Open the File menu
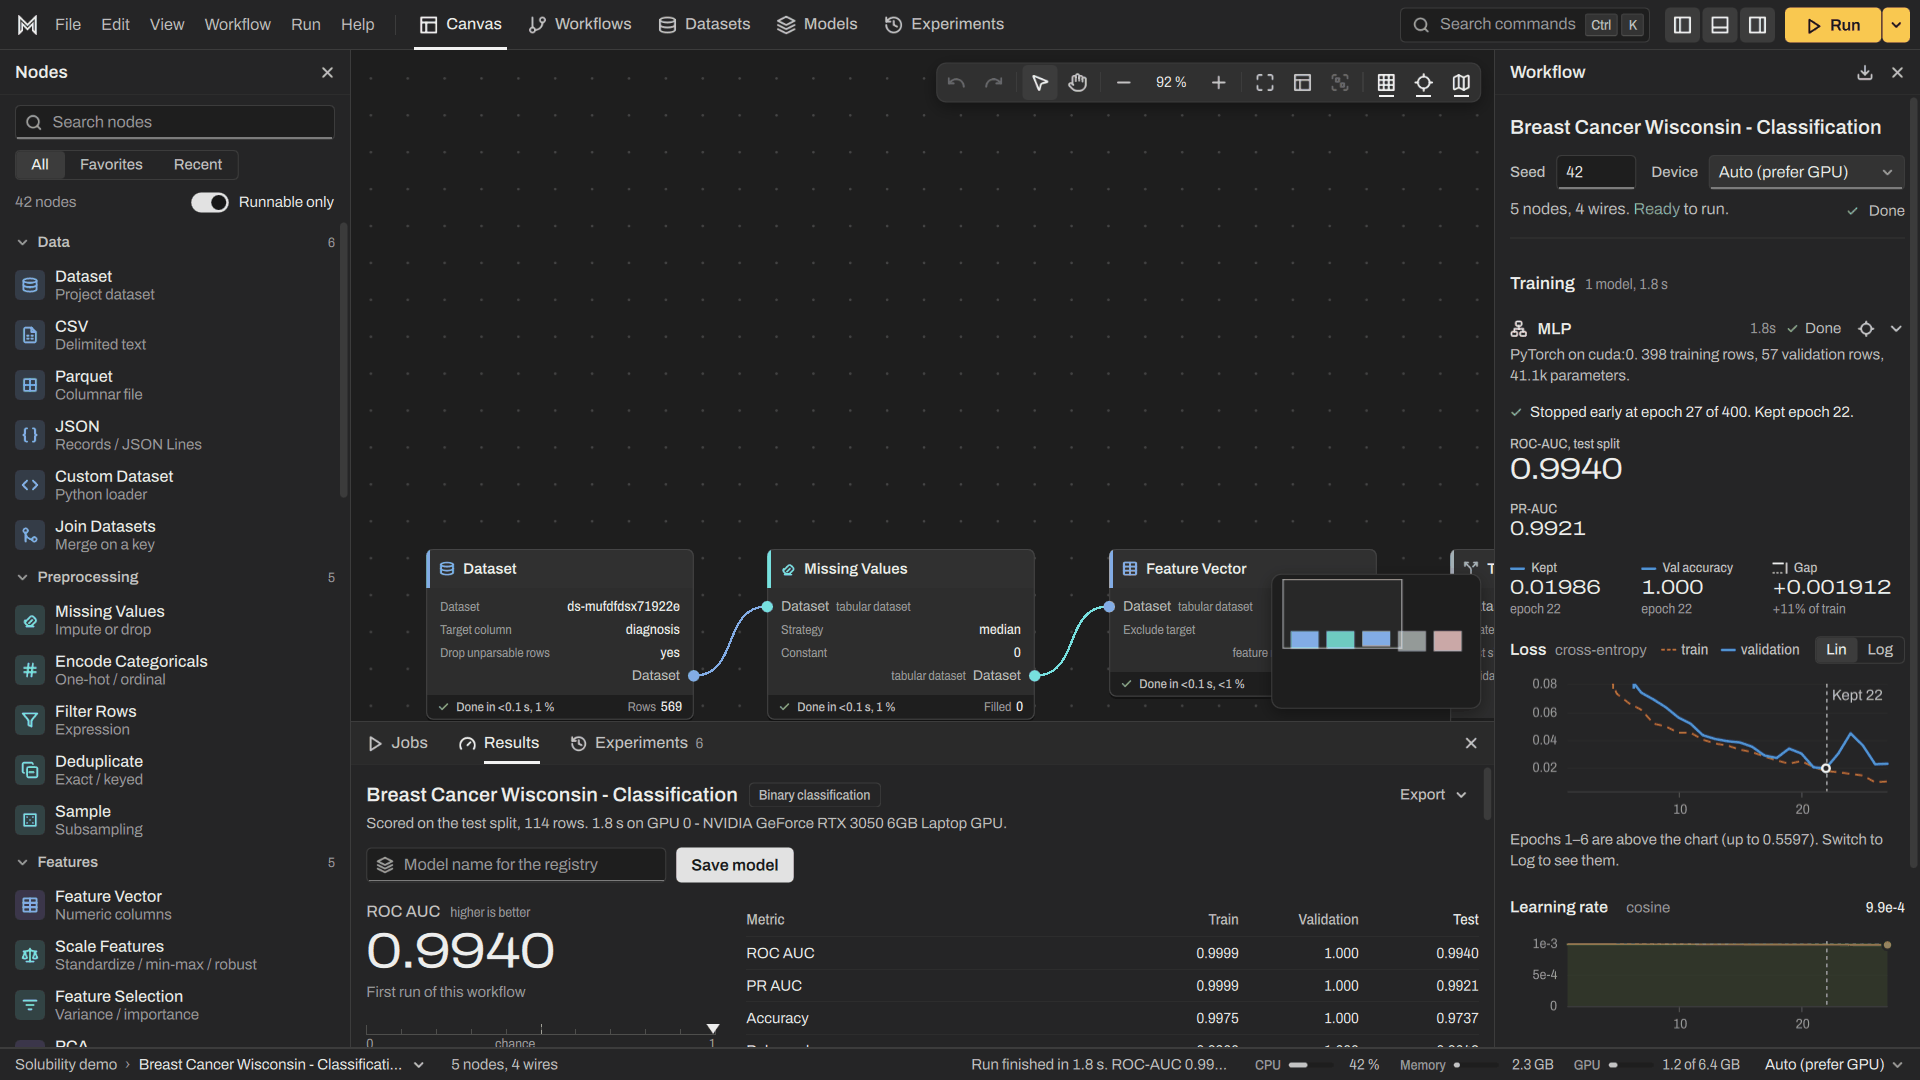Screen dimensions: 1920x1080 [68, 25]
